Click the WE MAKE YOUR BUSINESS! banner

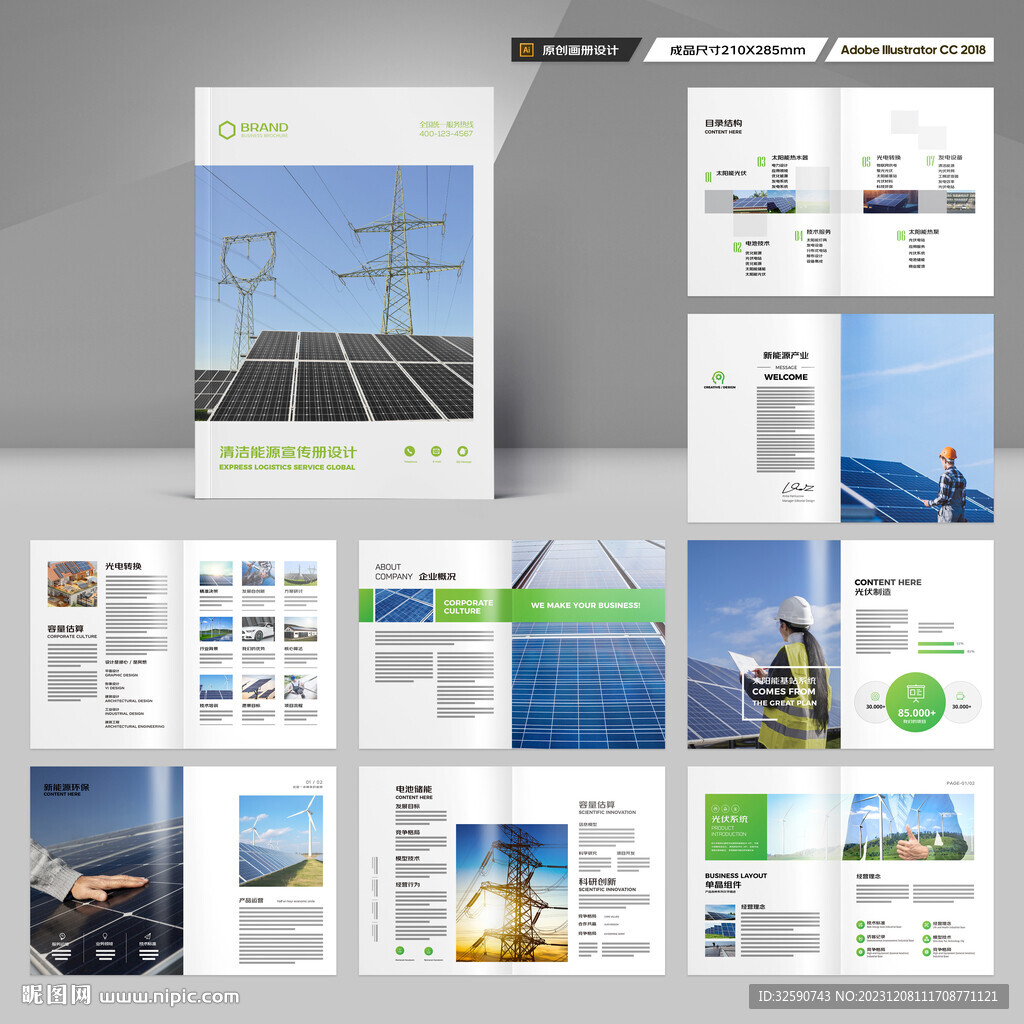(x=588, y=605)
